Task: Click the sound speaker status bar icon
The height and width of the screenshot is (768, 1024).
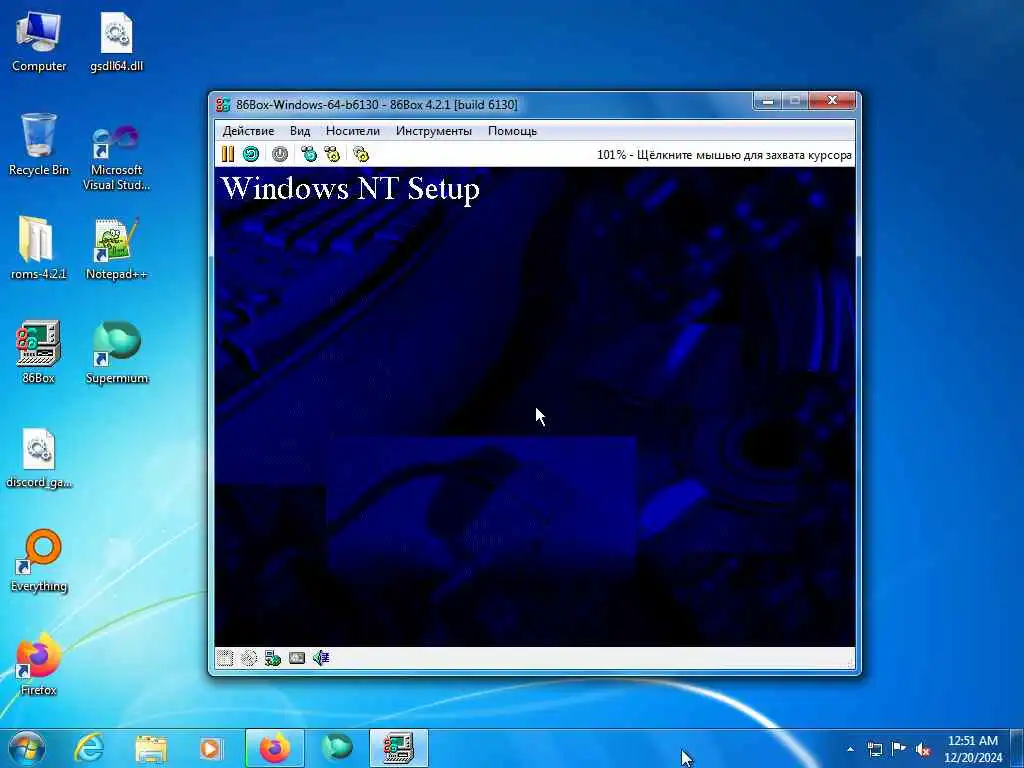Action: coord(321,658)
